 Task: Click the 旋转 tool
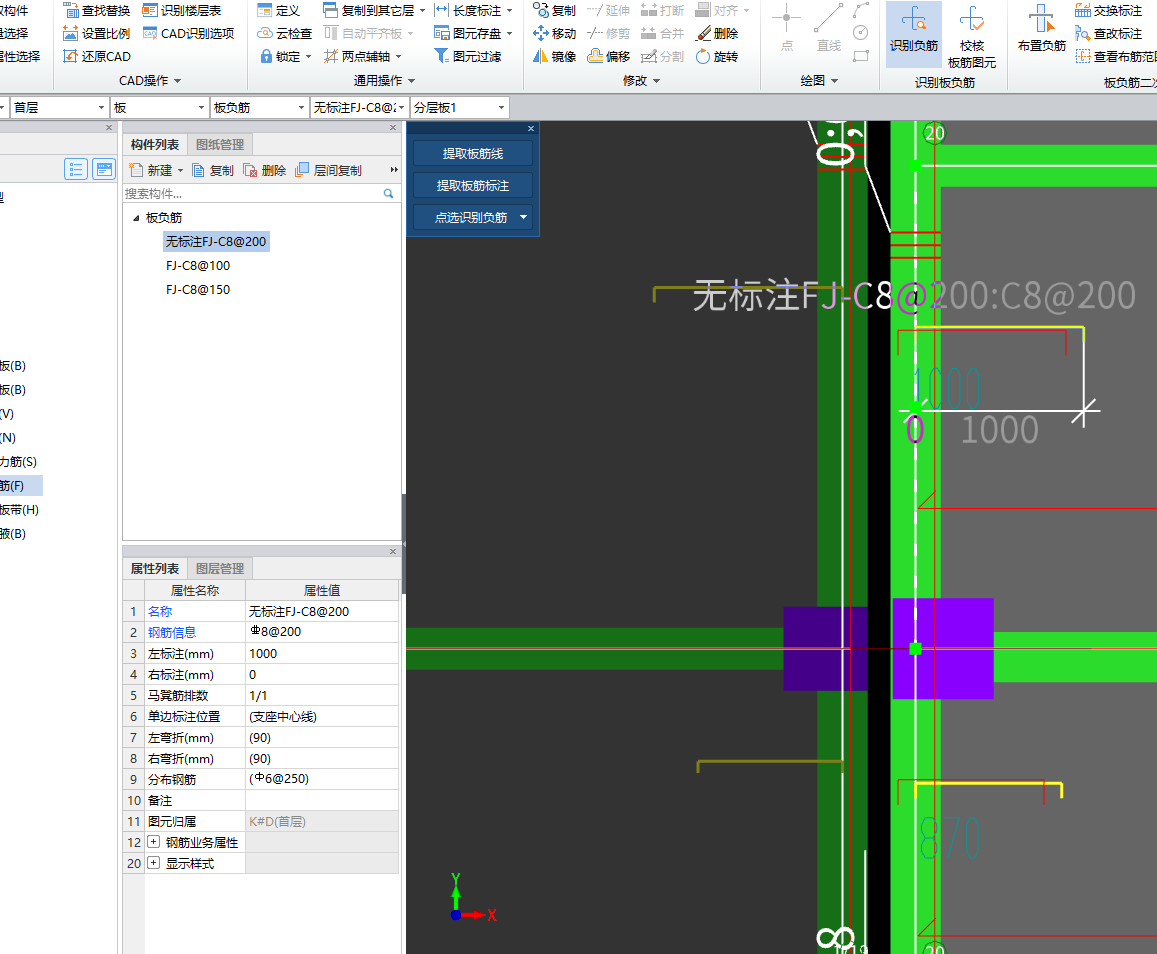(716, 56)
